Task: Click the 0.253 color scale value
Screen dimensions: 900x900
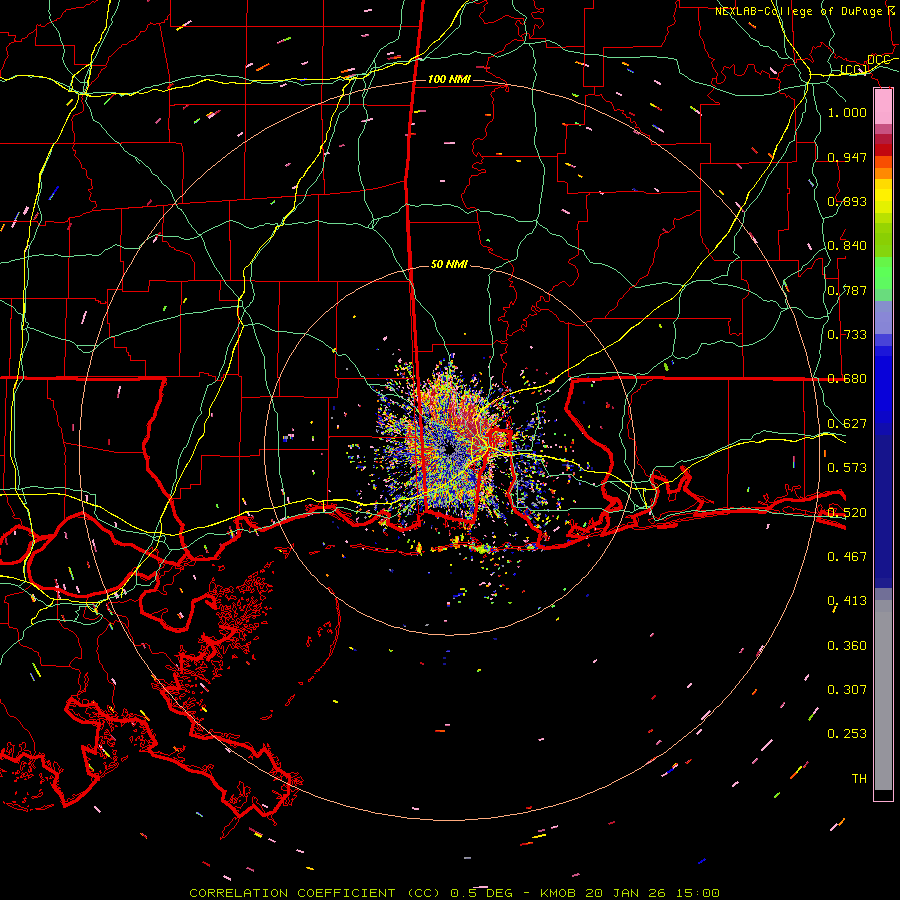Action: [847, 734]
